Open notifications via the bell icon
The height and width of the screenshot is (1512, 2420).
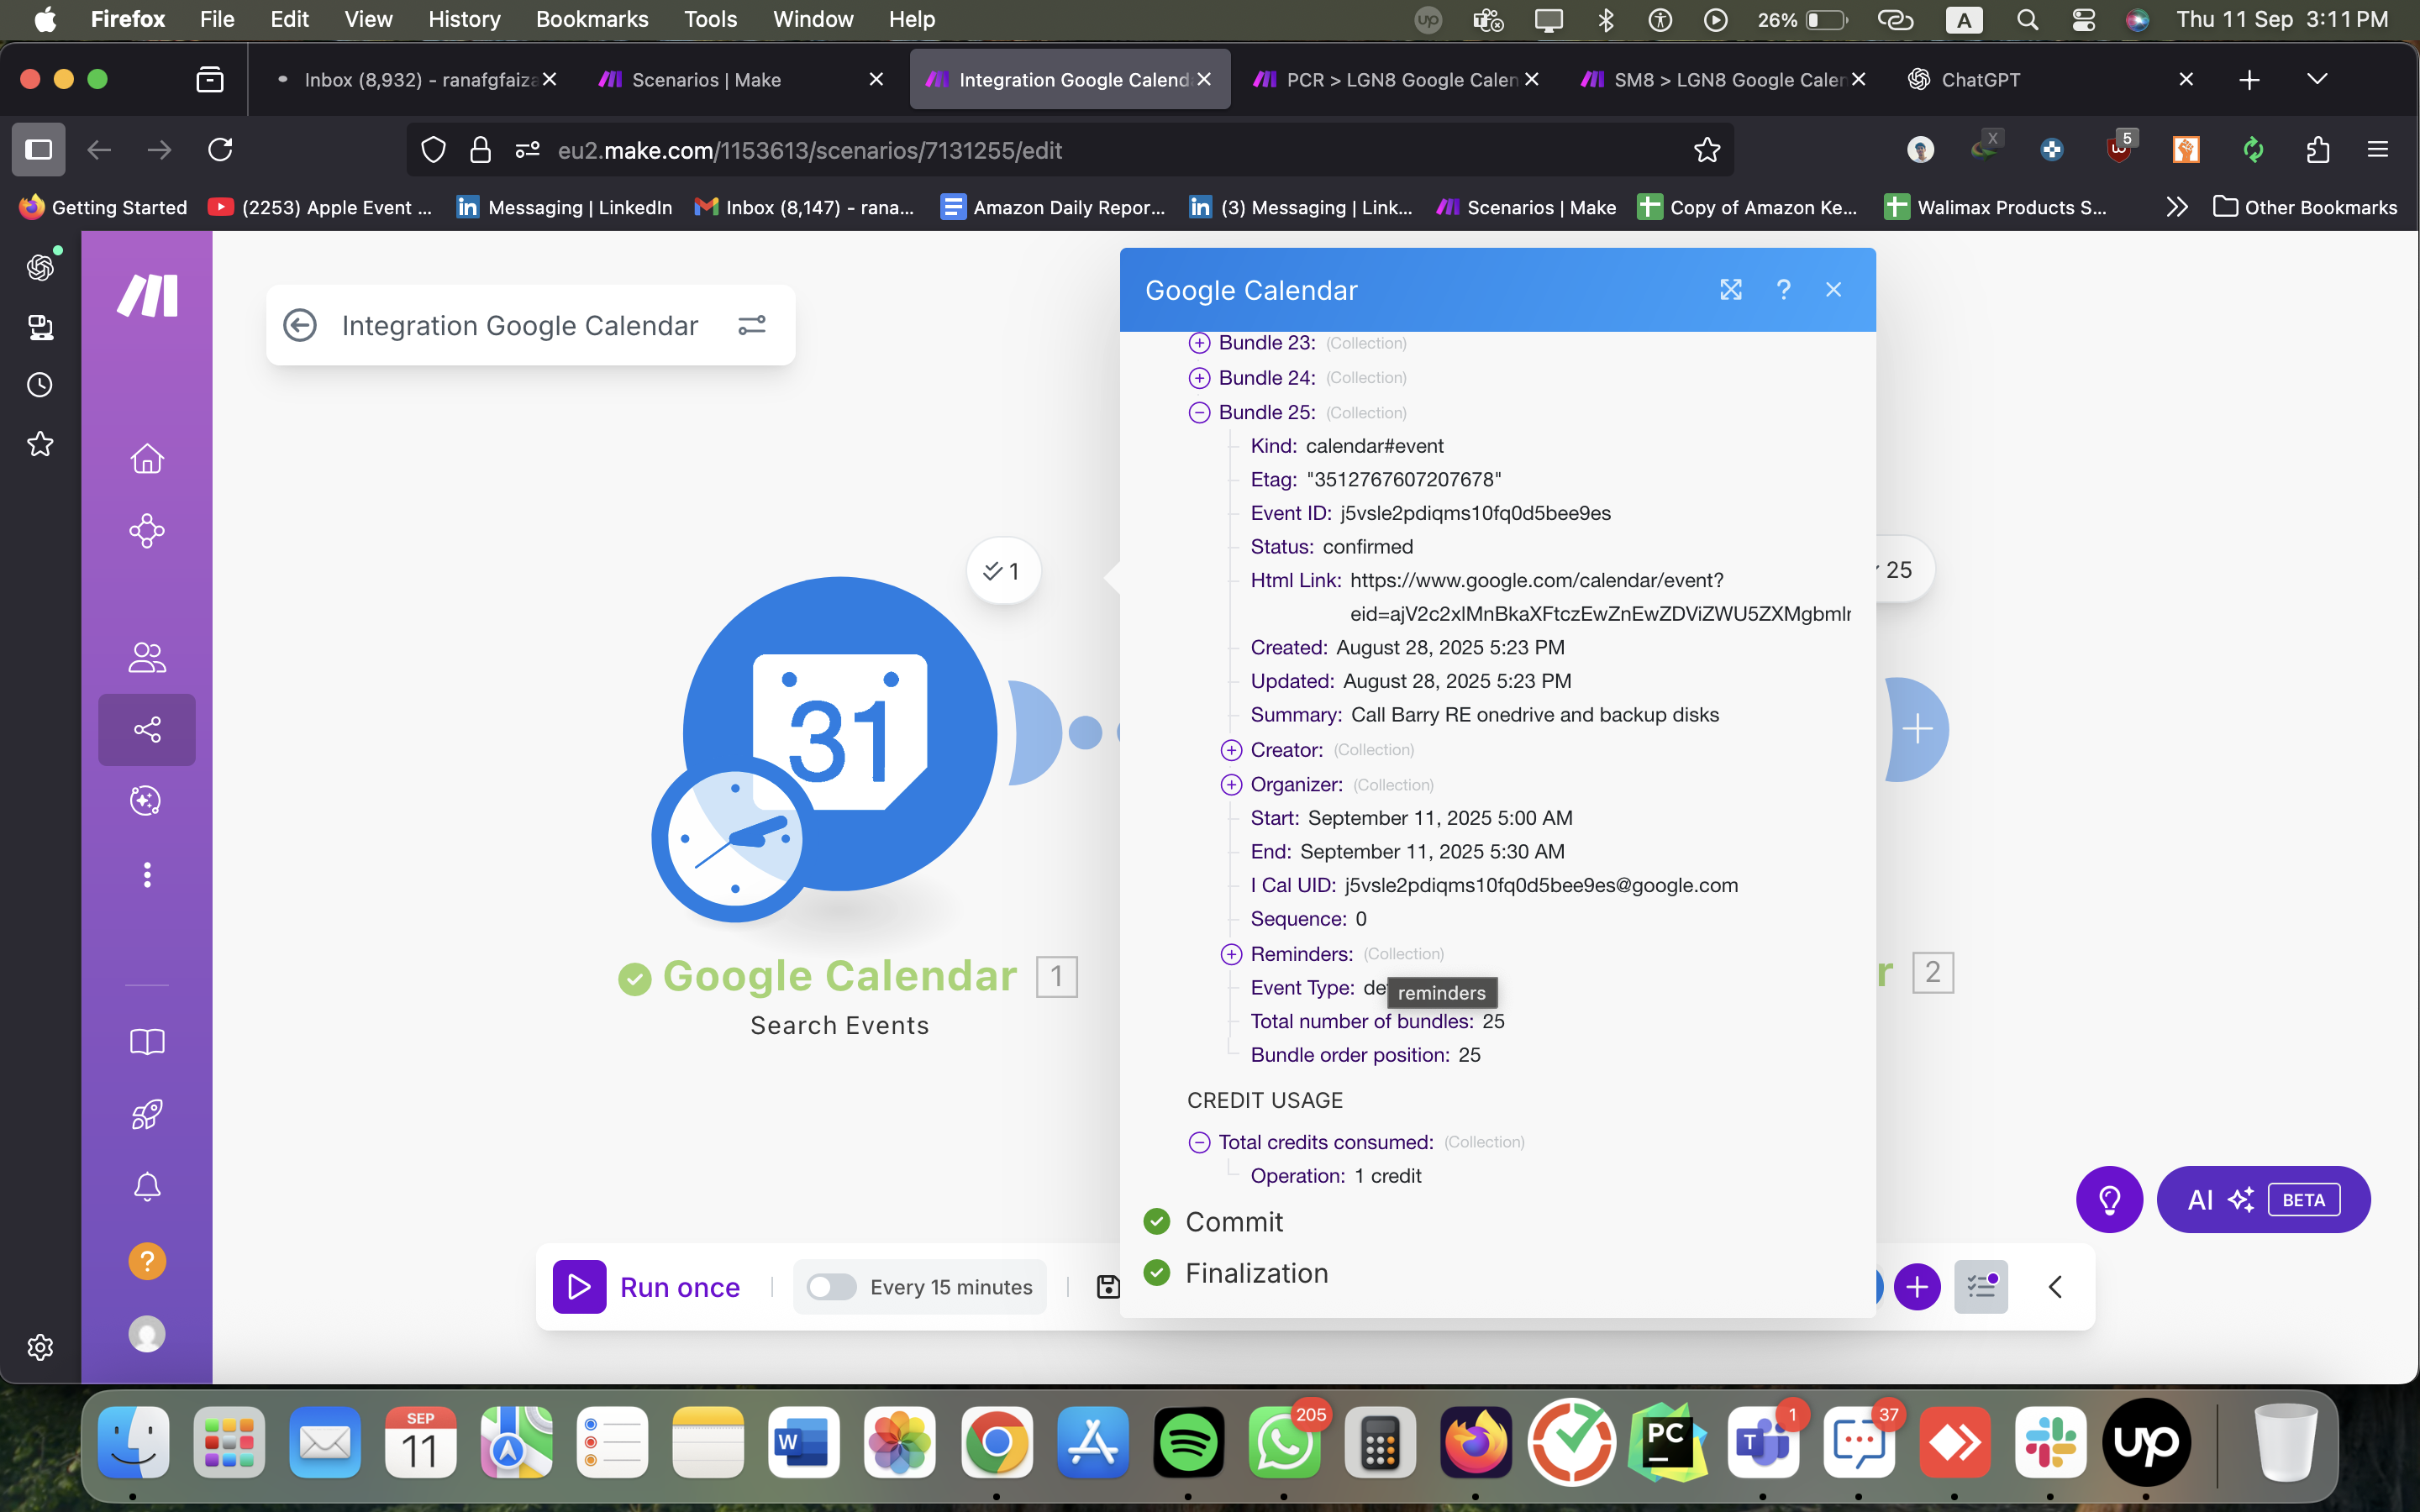click(147, 1187)
